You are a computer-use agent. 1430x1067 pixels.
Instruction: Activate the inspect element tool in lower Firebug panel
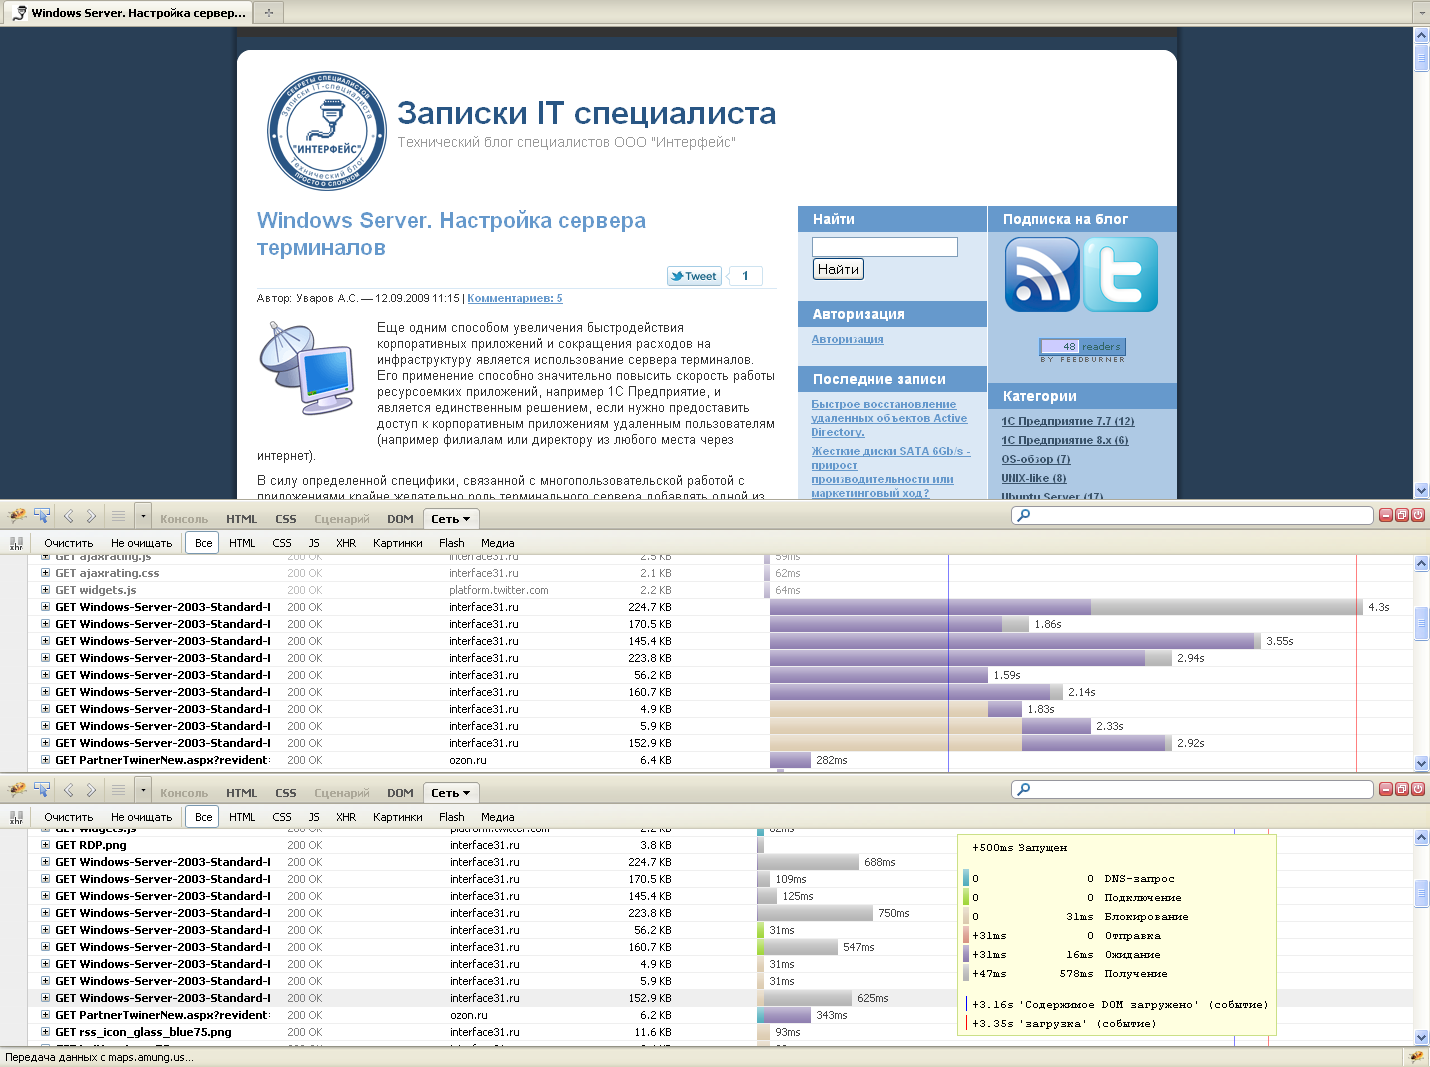point(42,790)
